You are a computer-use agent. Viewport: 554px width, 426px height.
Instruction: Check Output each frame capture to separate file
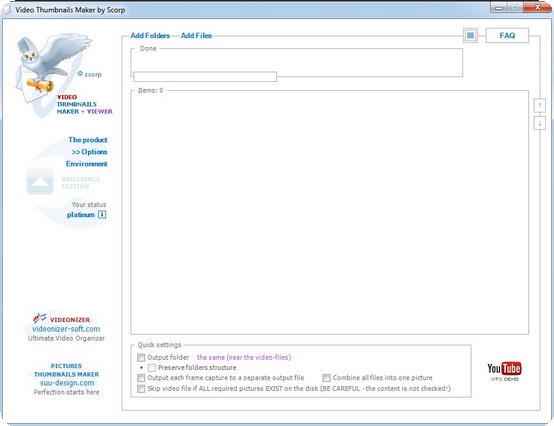[x=141, y=378]
